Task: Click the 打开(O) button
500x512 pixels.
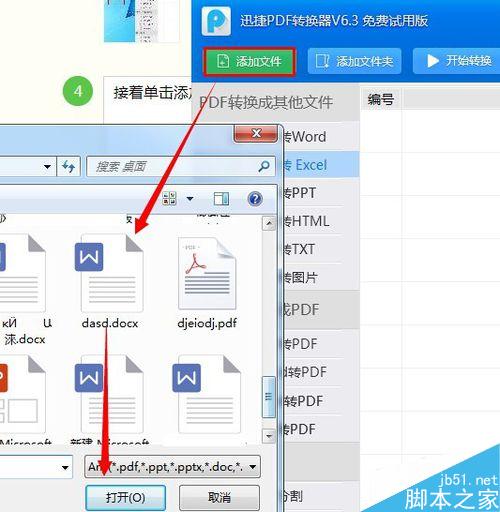Action: click(x=126, y=498)
